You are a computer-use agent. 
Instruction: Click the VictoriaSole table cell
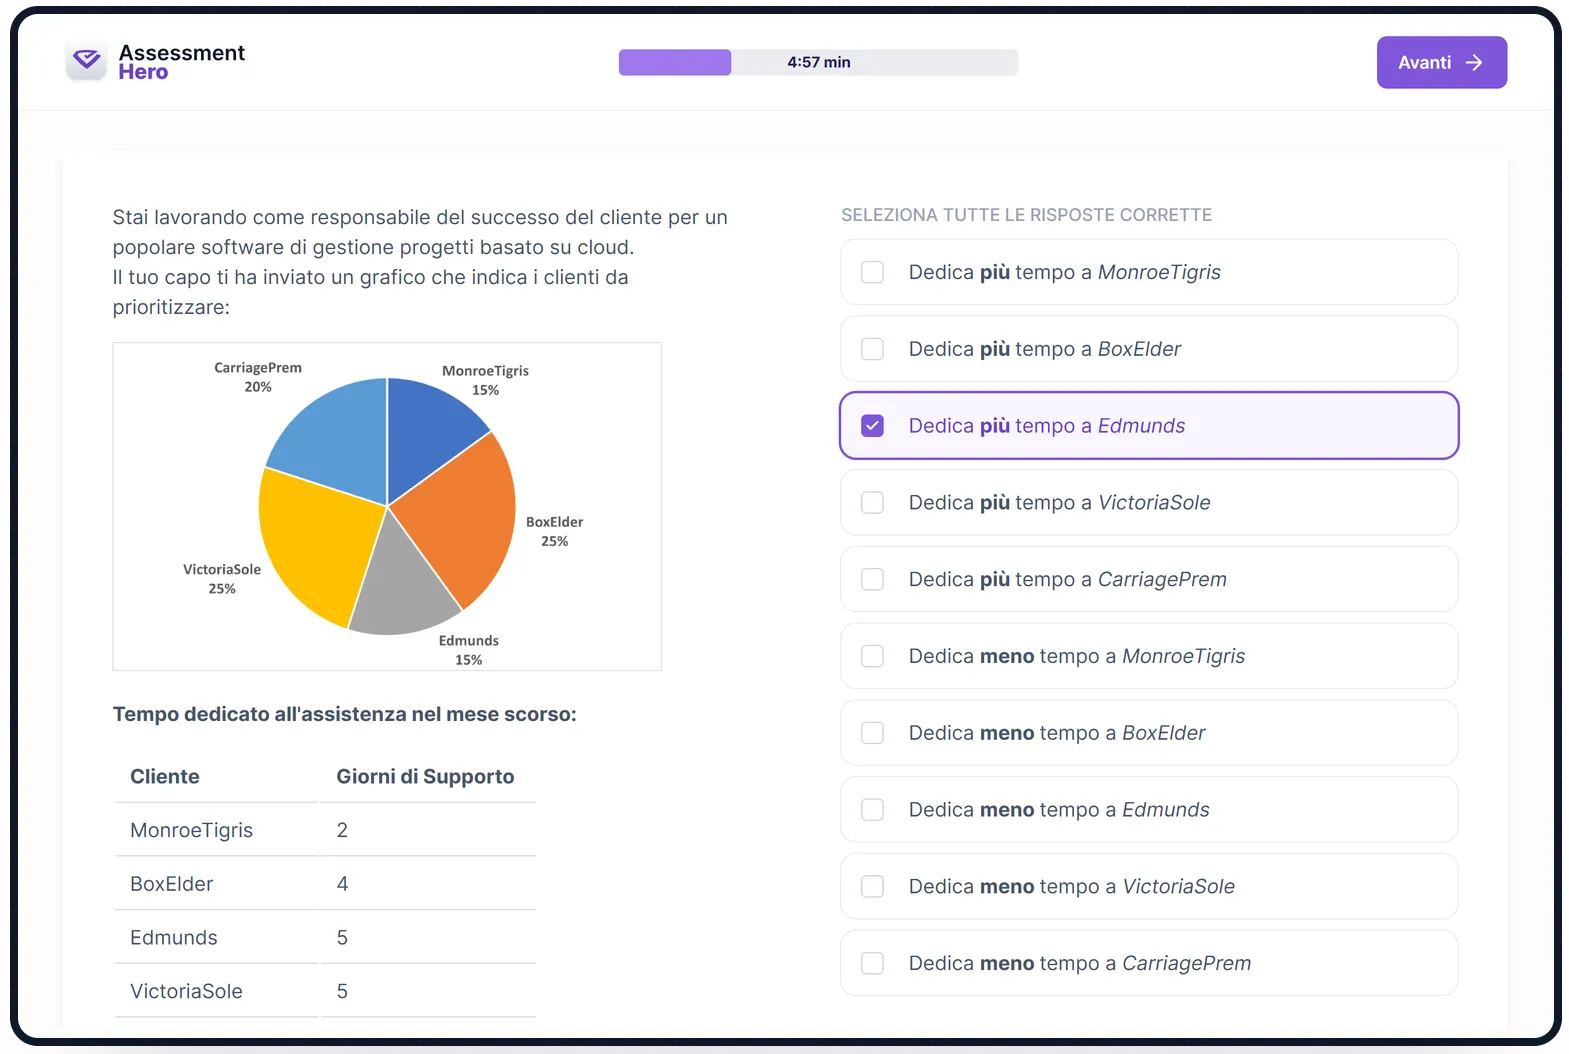click(186, 991)
